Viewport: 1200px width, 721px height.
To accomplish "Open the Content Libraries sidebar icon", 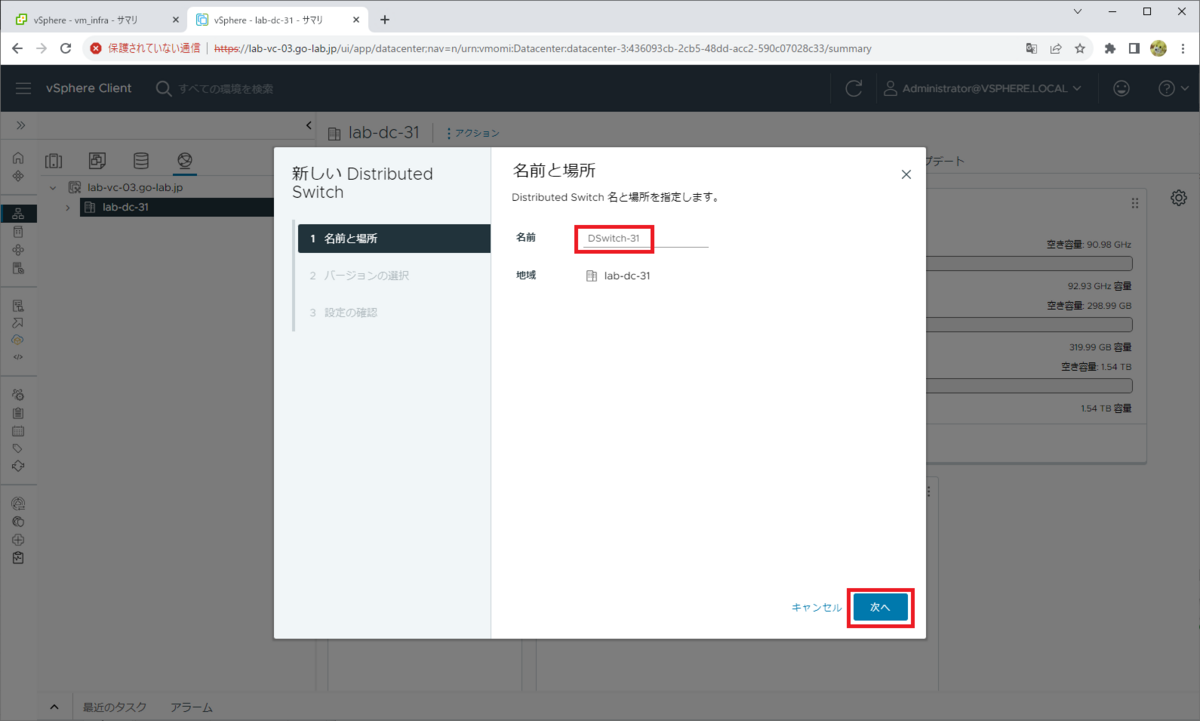I will click(18, 232).
